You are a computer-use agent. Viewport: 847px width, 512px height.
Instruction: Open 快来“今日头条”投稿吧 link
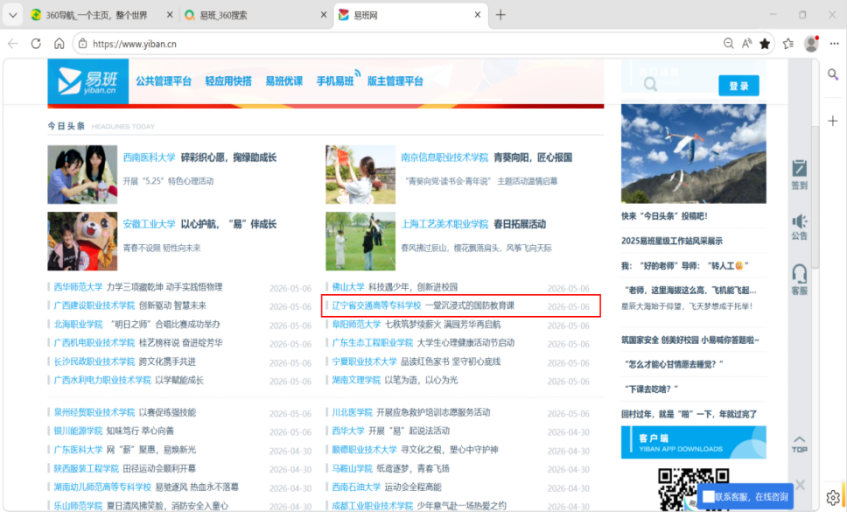tap(664, 216)
